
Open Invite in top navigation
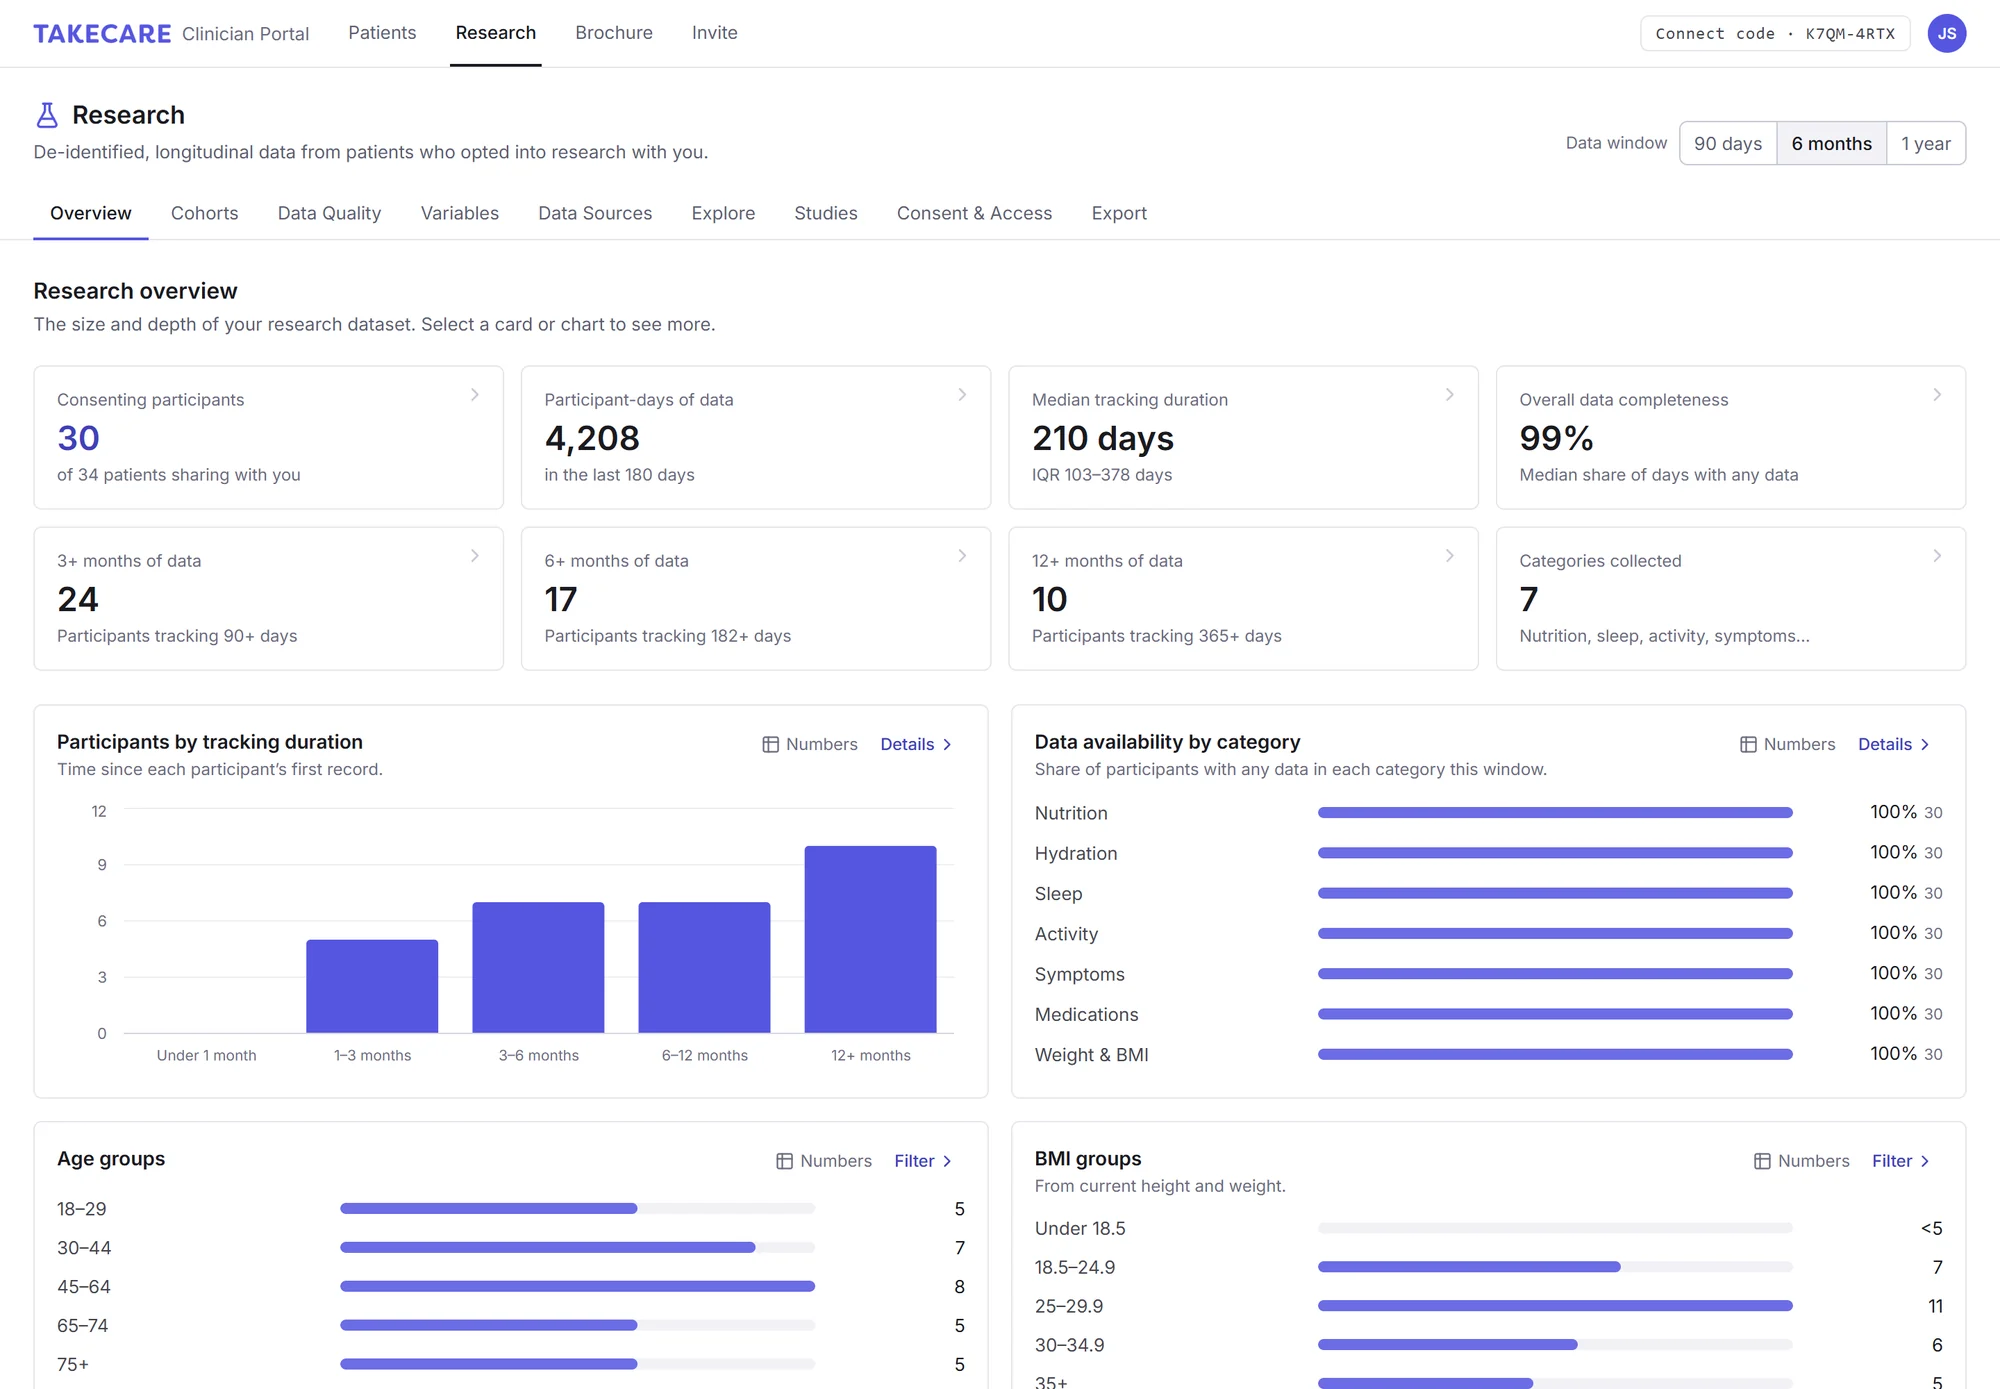pyautogui.click(x=715, y=33)
